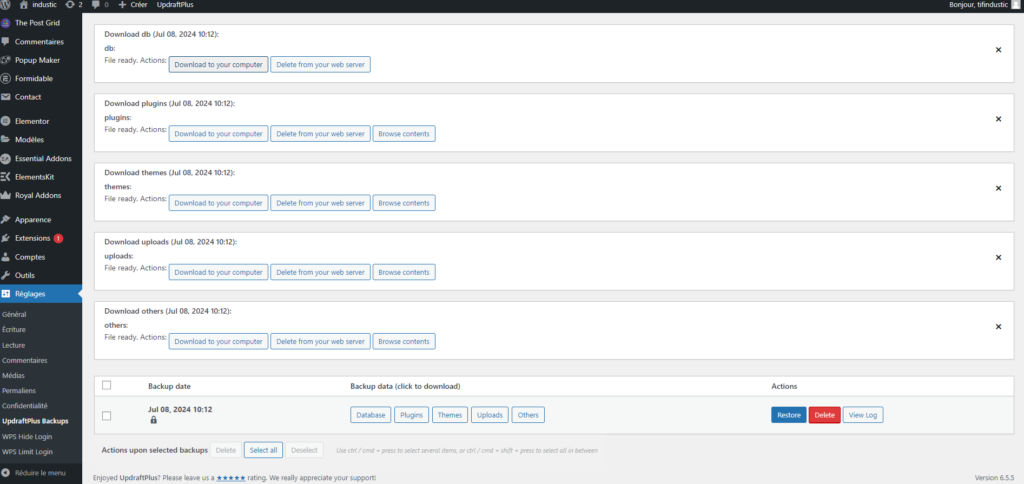1024x484 pixels.
Task: Open the Bonjour, tifindustic account menu
Action: tap(982, 5)
